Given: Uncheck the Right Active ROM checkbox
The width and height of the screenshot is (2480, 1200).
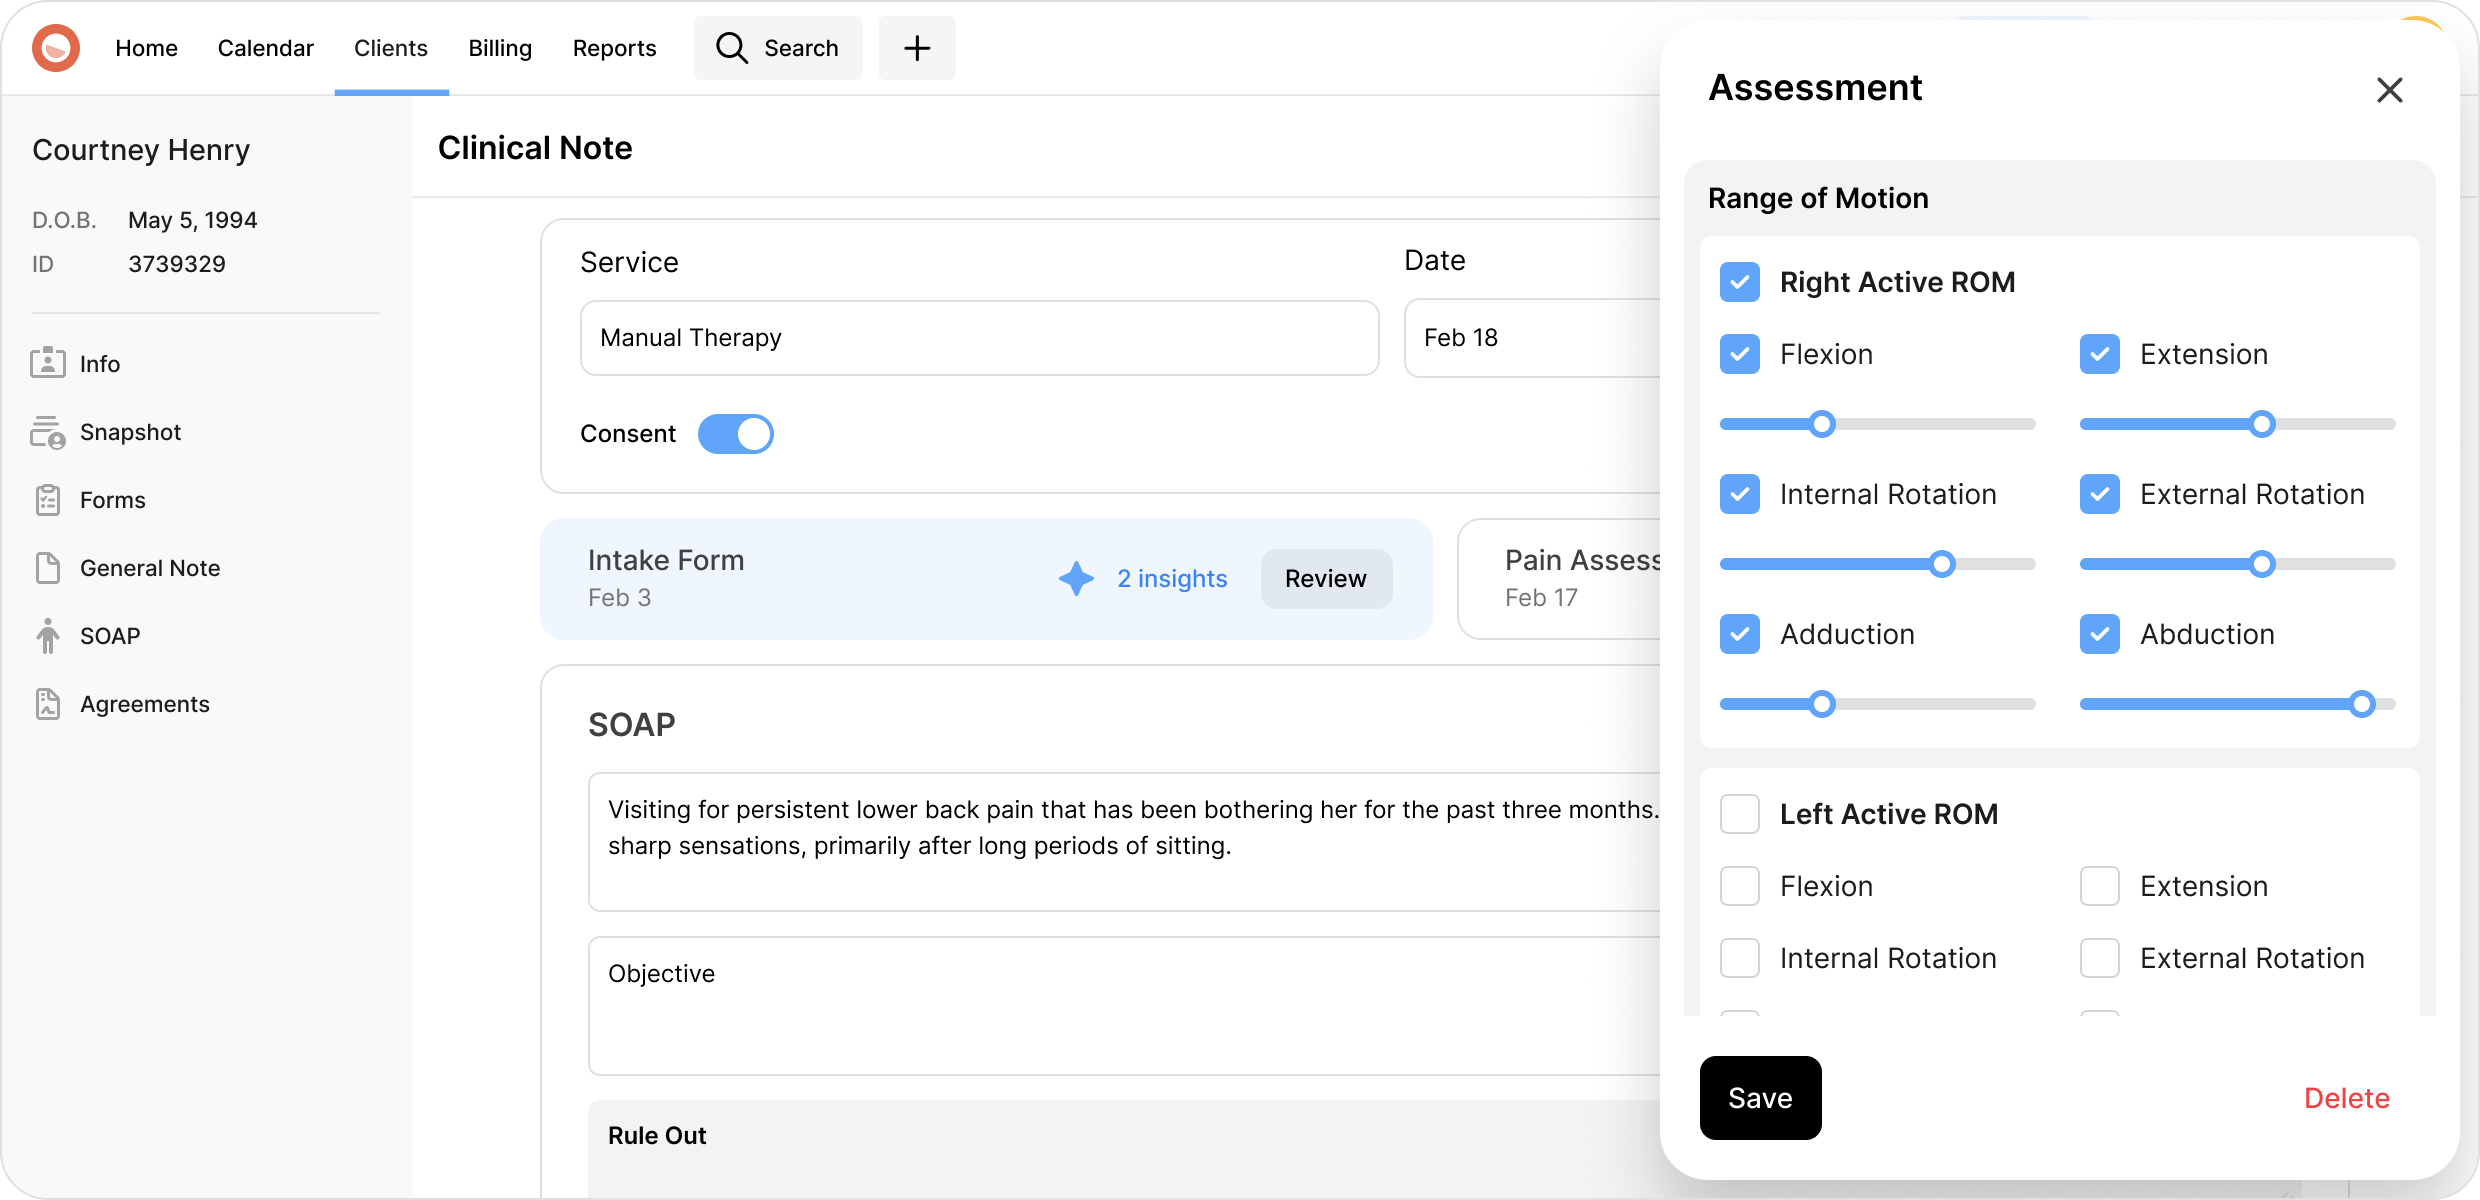Looking at the screenshot, I should pos(1740,282).
